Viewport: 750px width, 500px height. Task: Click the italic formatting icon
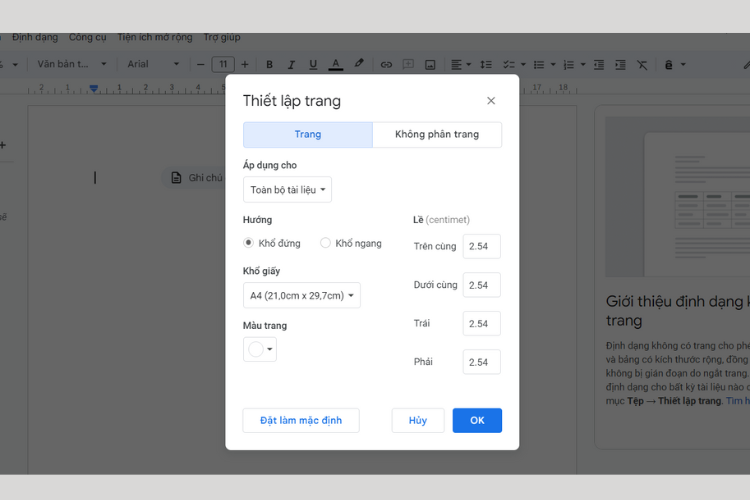click(x=292, y=64)
